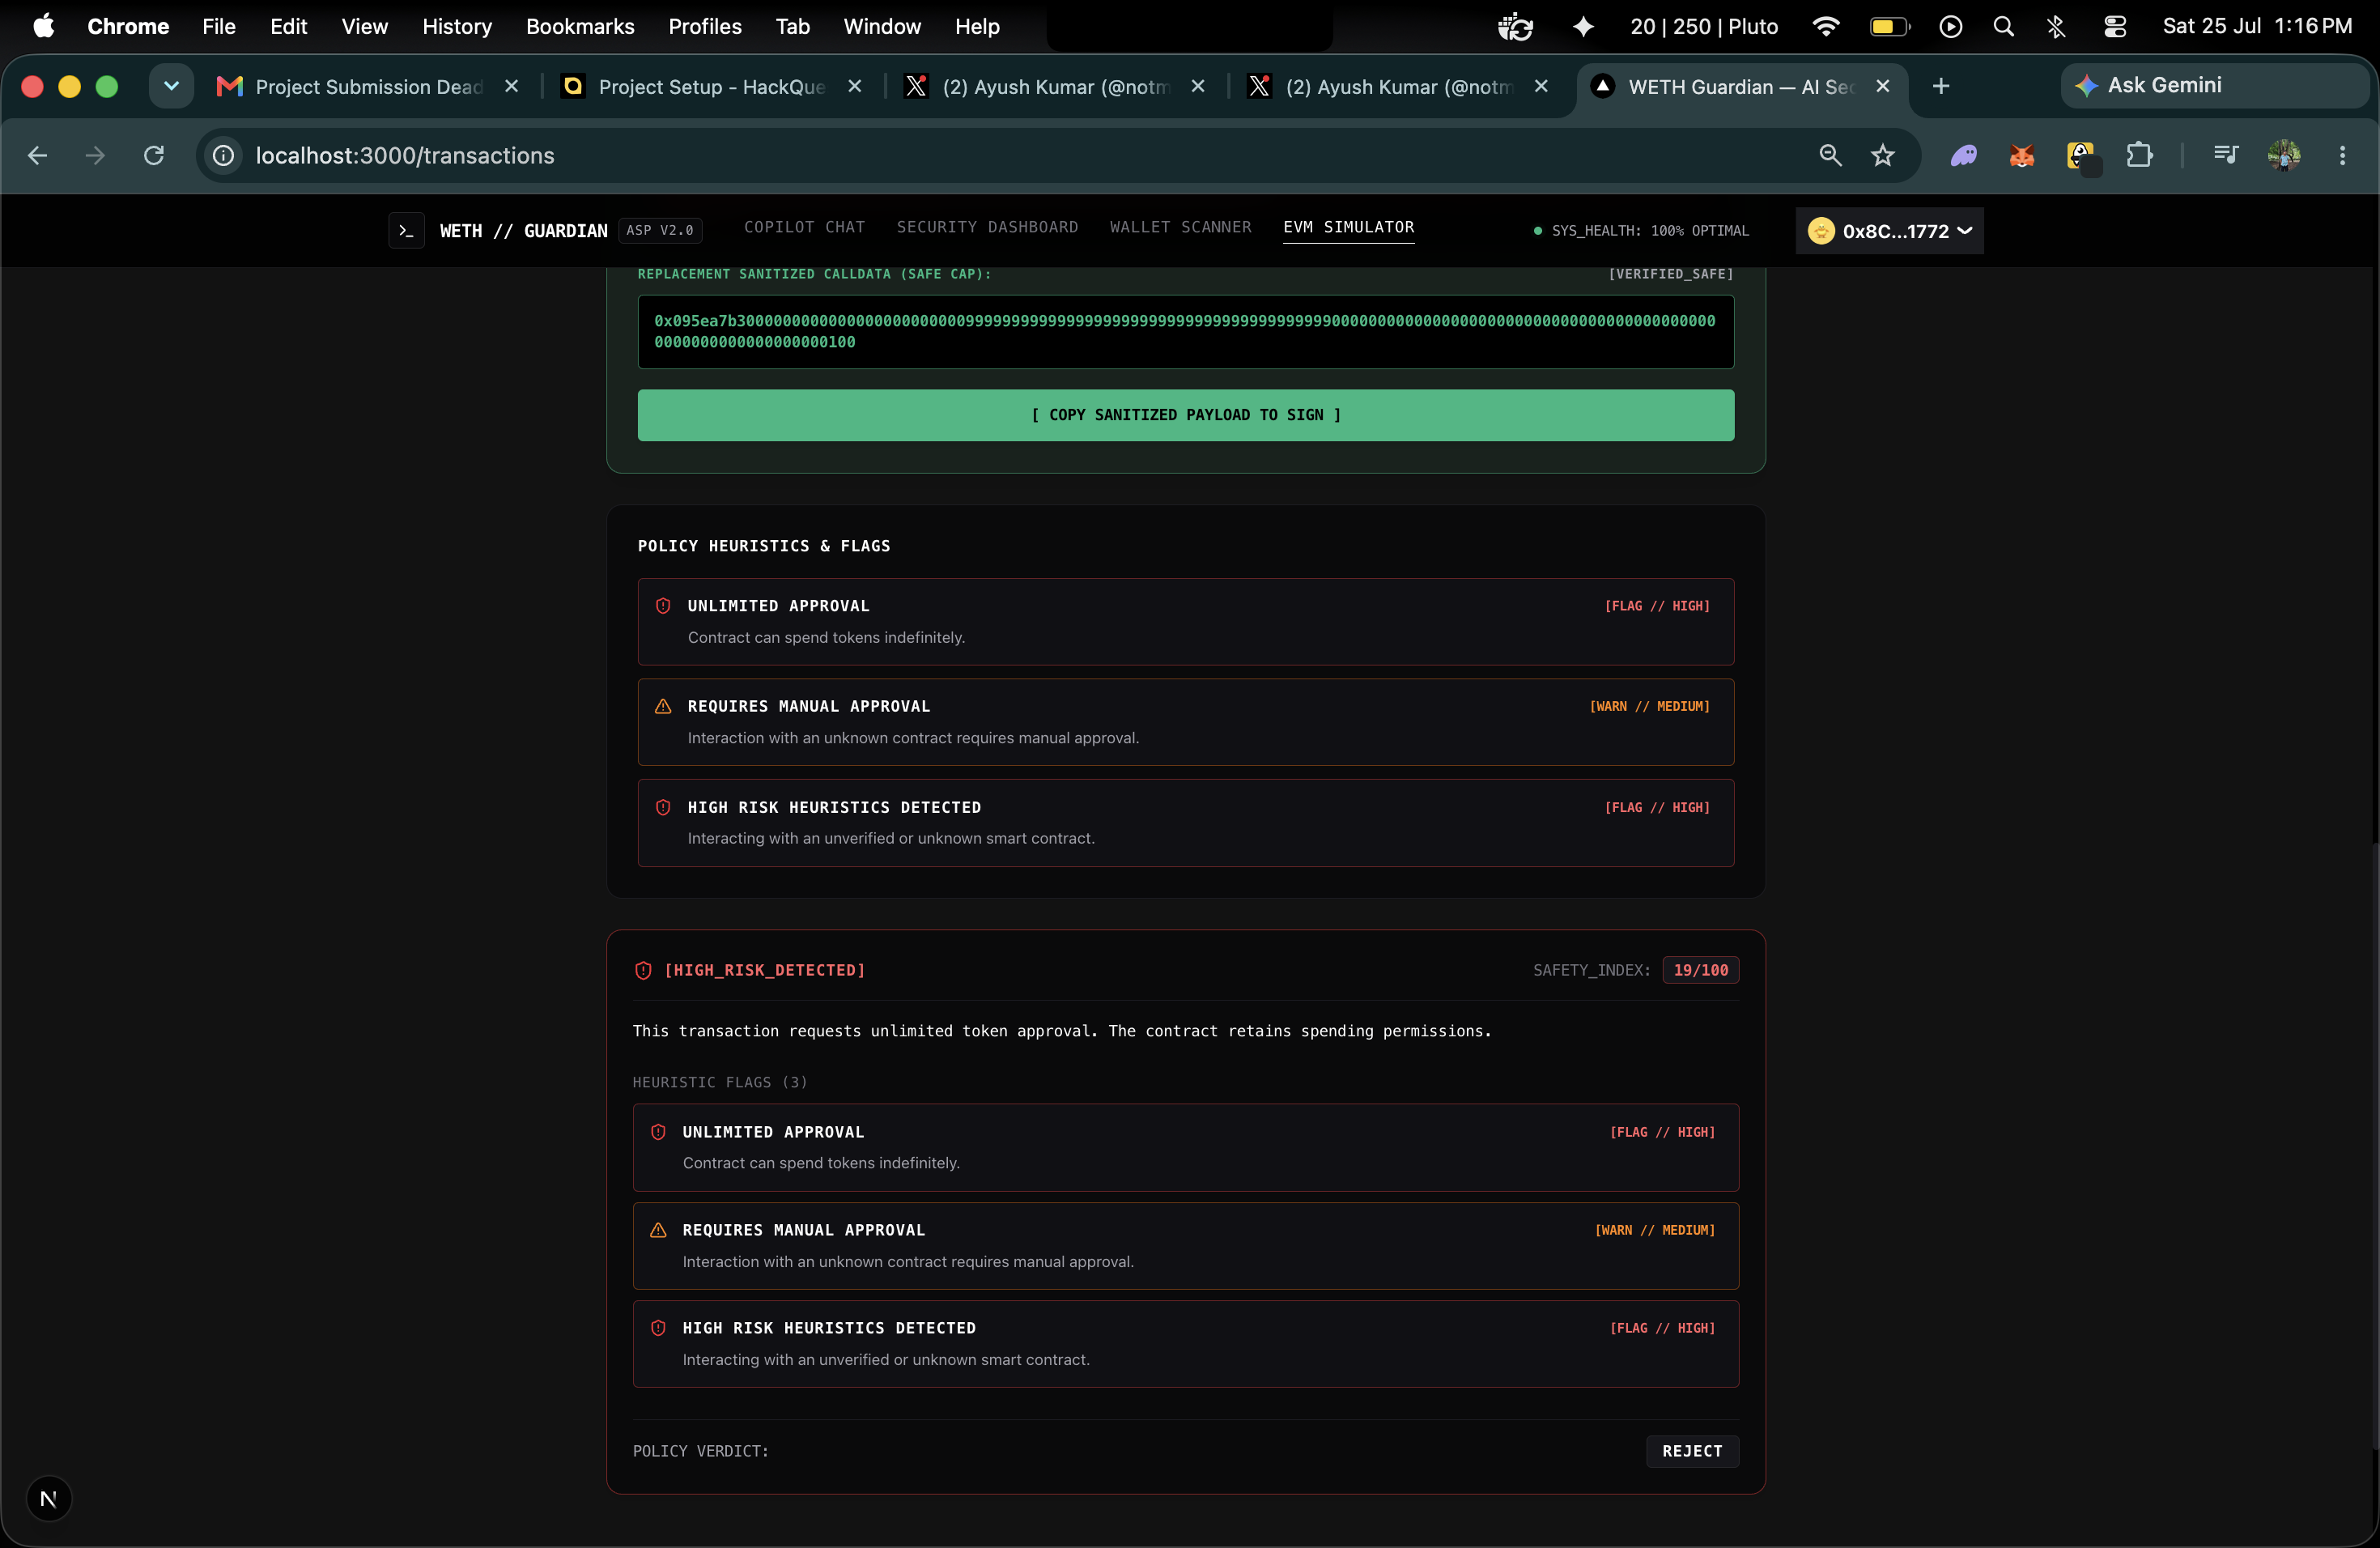Click the first [WARN // MEDIUM] tag

coord(1649,706)
